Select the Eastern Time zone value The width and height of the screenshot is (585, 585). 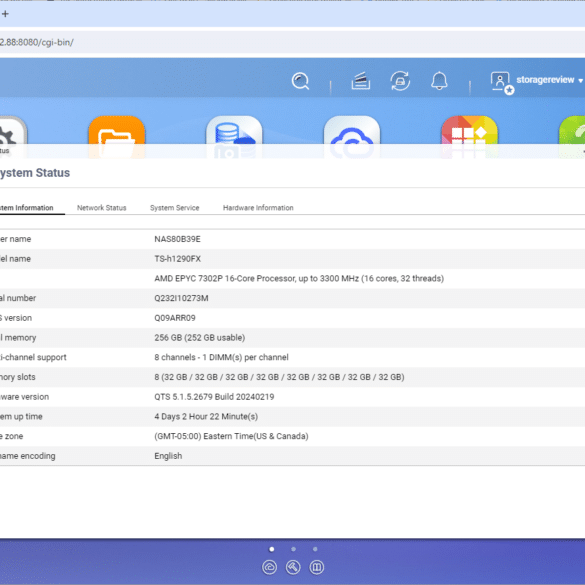[x=231, y=436]
